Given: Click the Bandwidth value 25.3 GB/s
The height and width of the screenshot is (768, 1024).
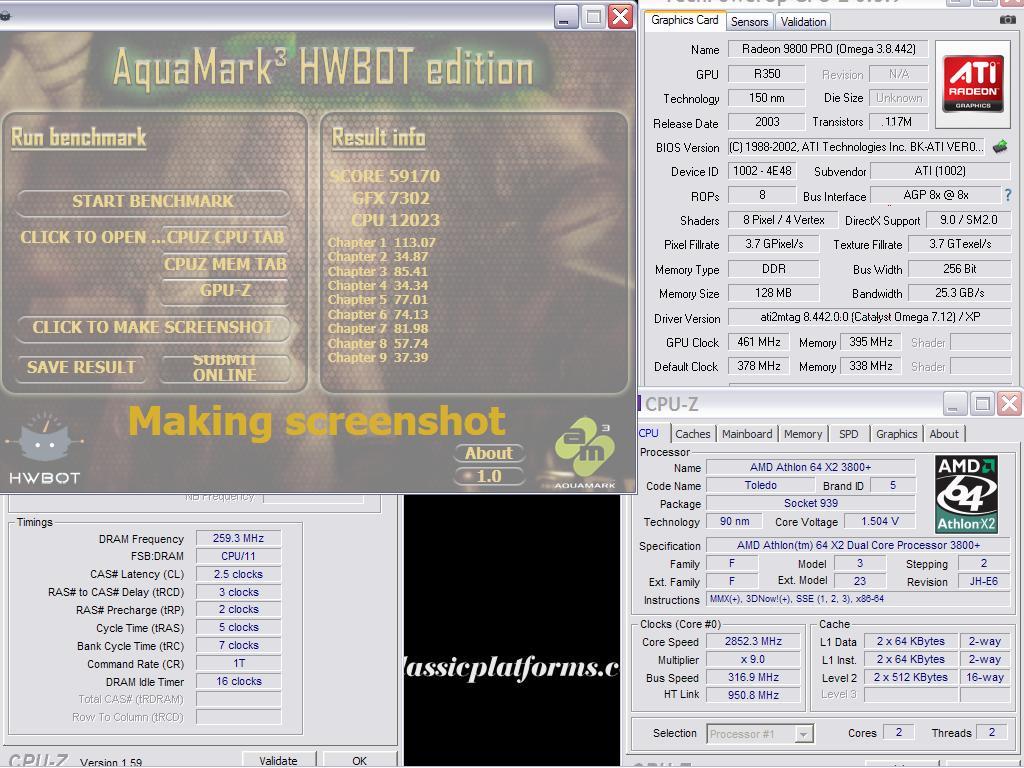Looking at the screenshot, I should pyautogui.click(x=959, y=293).
